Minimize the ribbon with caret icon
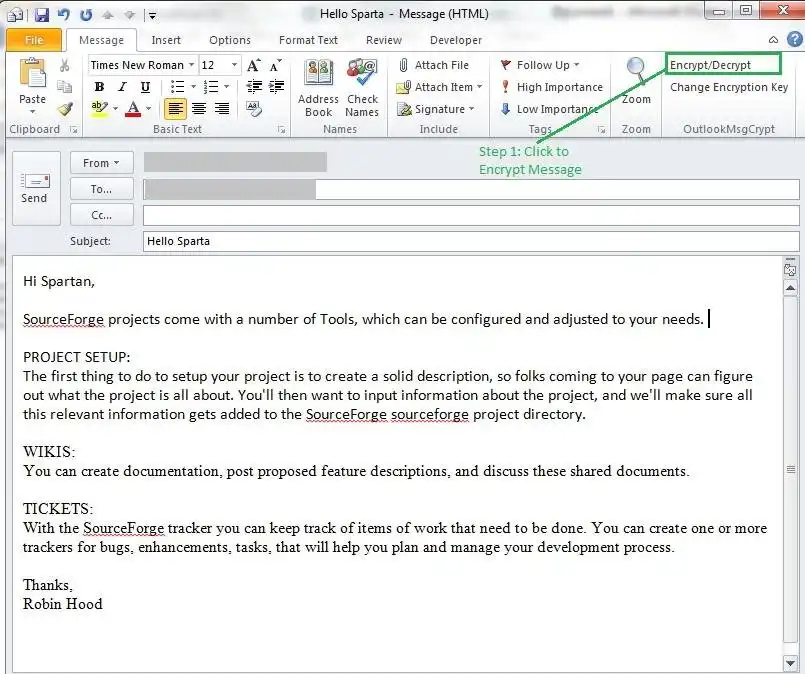805x674 pixels. click(x=773, y=40)
